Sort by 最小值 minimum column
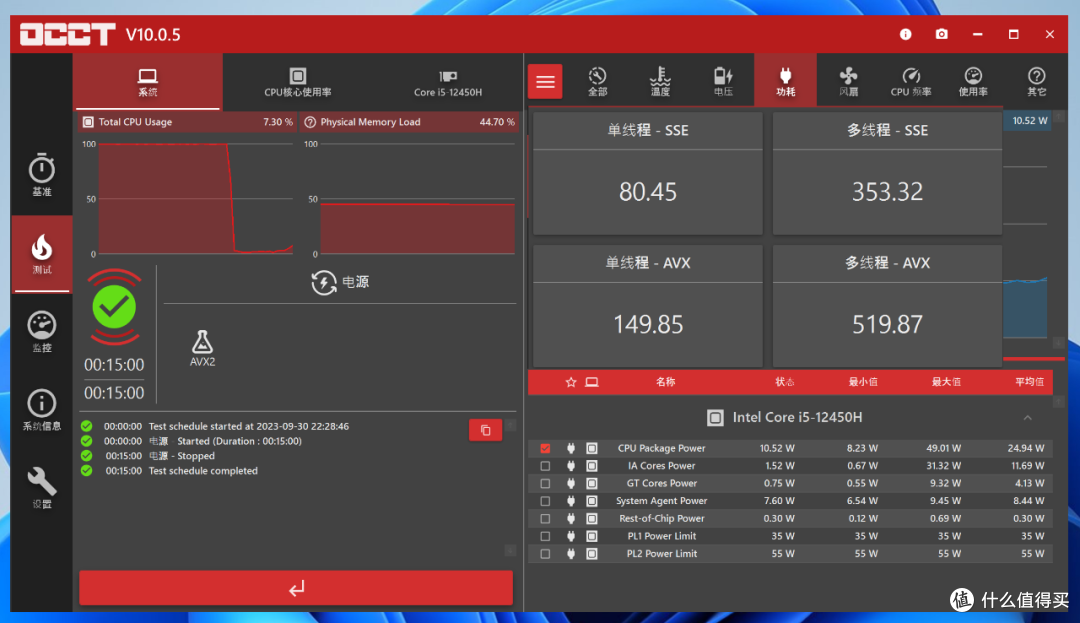1080x623 pixels. [x=863, y=382]
